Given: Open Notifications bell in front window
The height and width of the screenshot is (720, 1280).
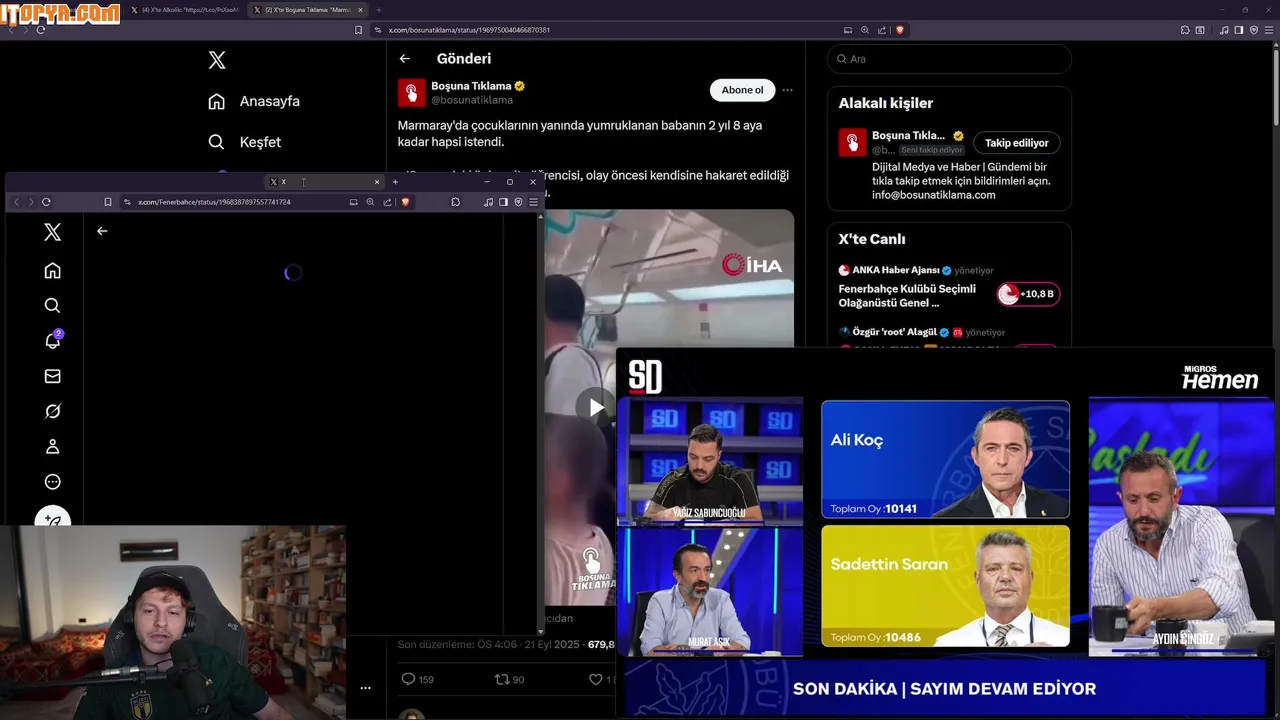Looking at the screenshot, I should (53, 341).
